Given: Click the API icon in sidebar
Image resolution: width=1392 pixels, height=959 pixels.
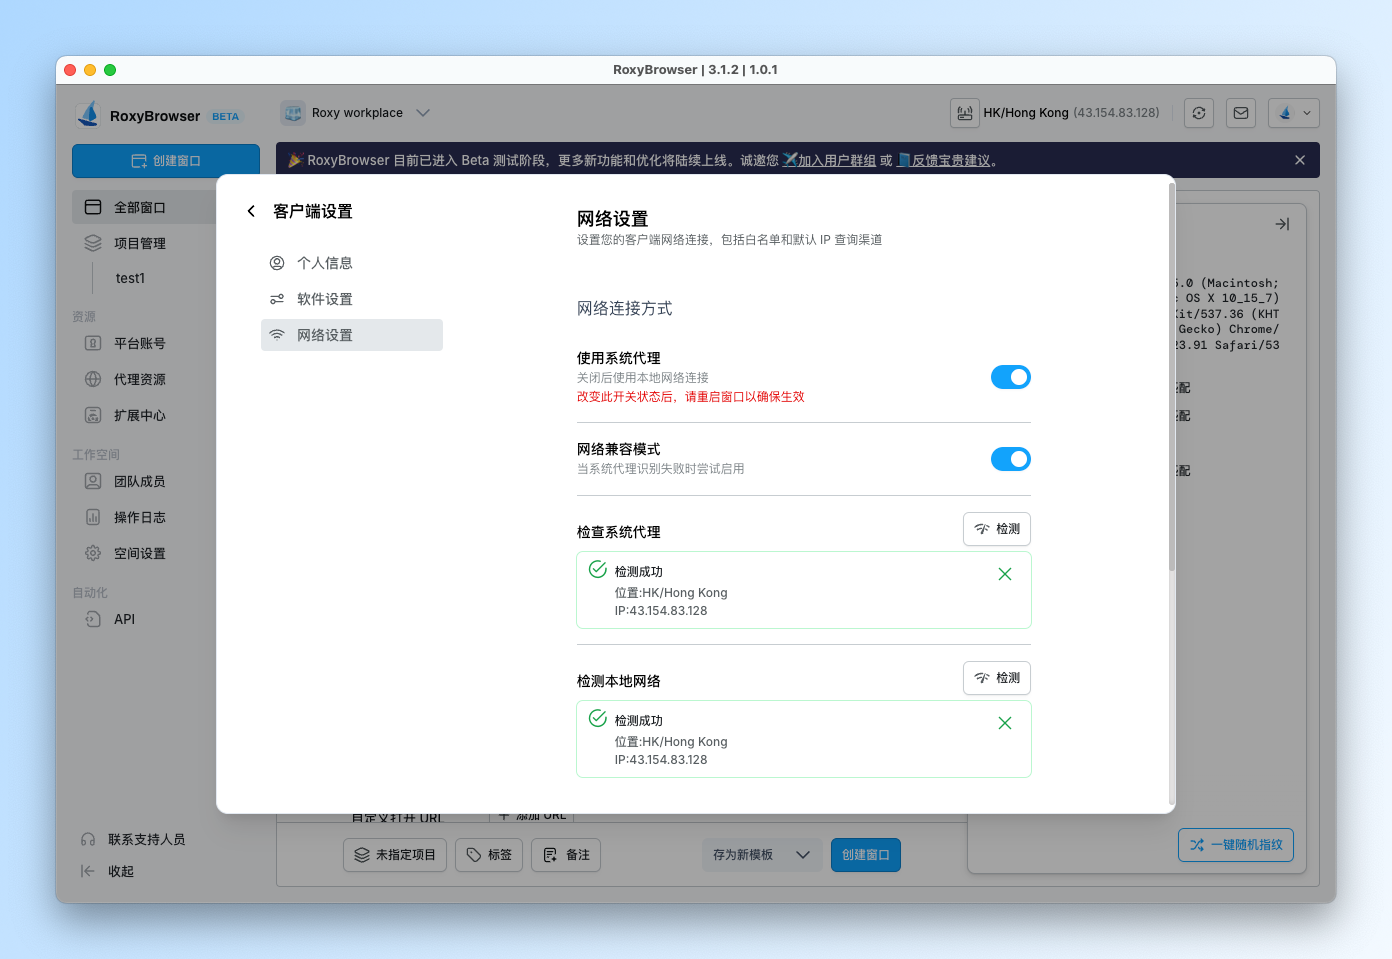Looking at the screenshot, I should click(x=93, y=619).
